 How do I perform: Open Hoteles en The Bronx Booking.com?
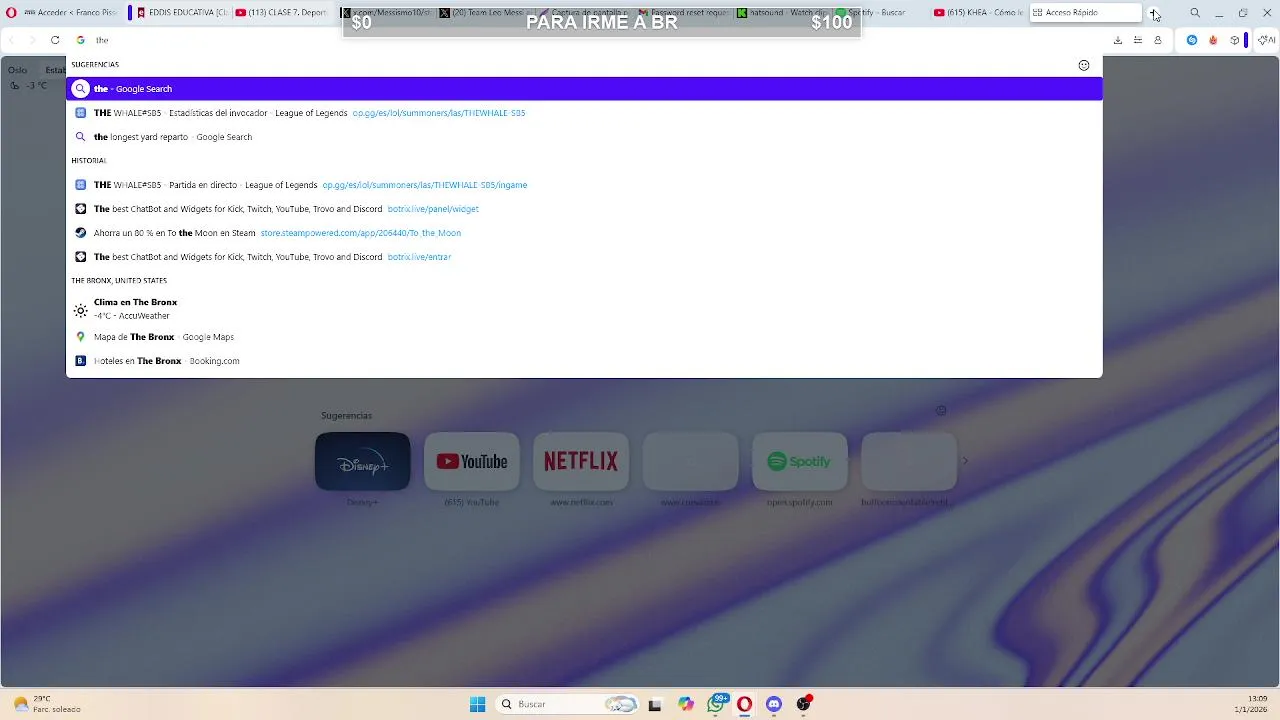pos(584,361)
